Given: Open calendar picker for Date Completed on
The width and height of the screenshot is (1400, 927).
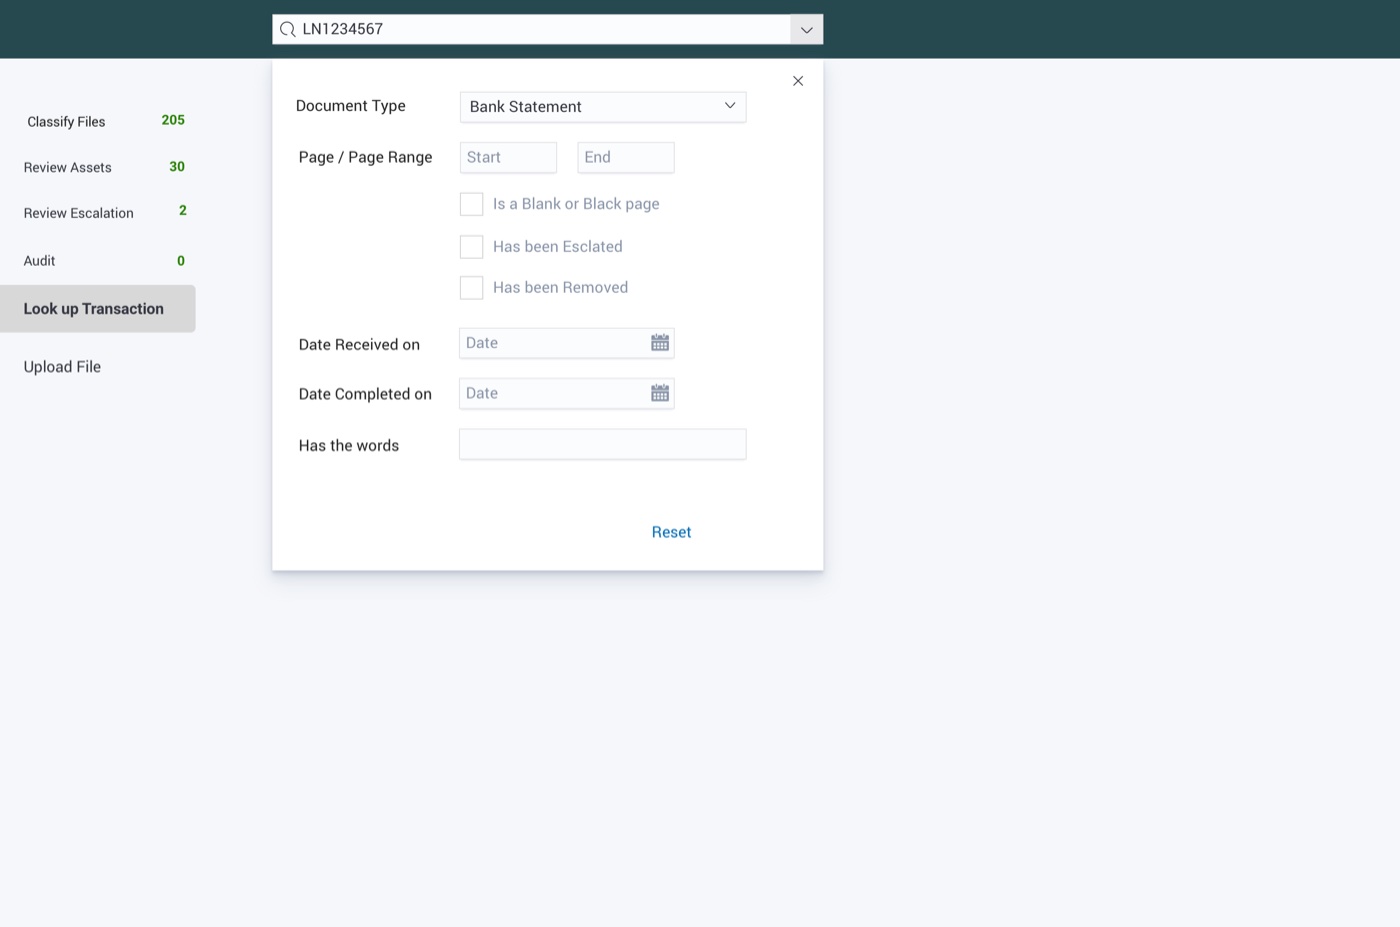Looking at the screenshot, I should pyautogui.click(x=660, y=393).
